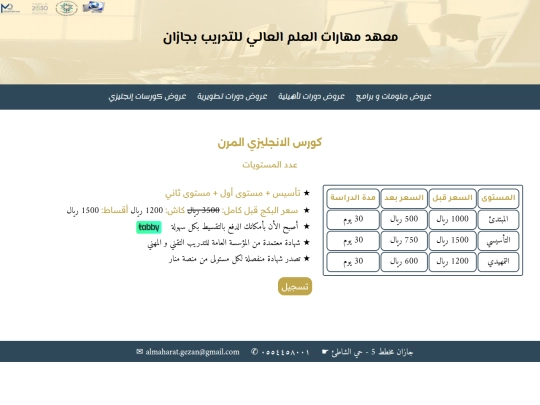Click the M logo in top corner

click(10, 8)
